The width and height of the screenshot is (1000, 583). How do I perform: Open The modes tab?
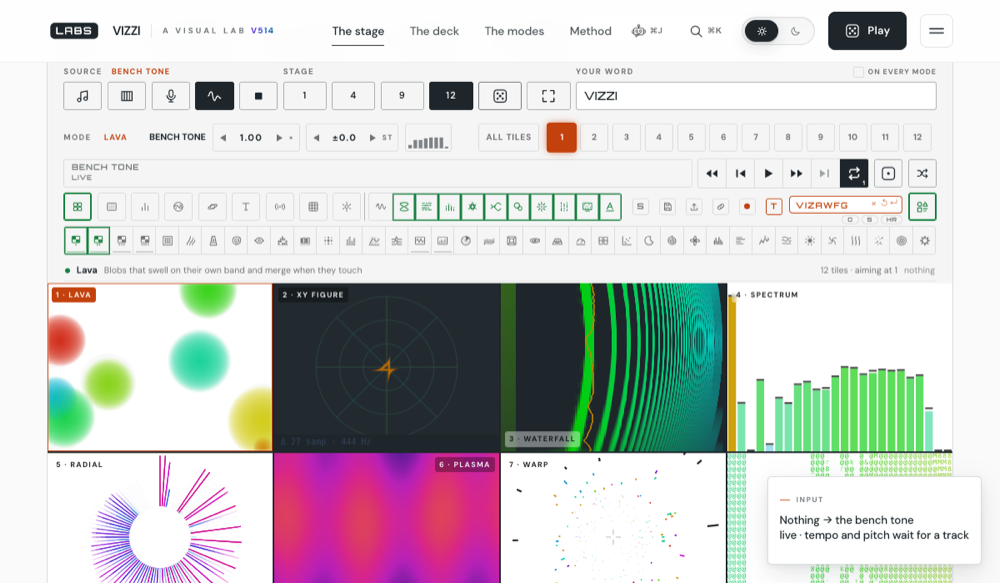point(514,31)
